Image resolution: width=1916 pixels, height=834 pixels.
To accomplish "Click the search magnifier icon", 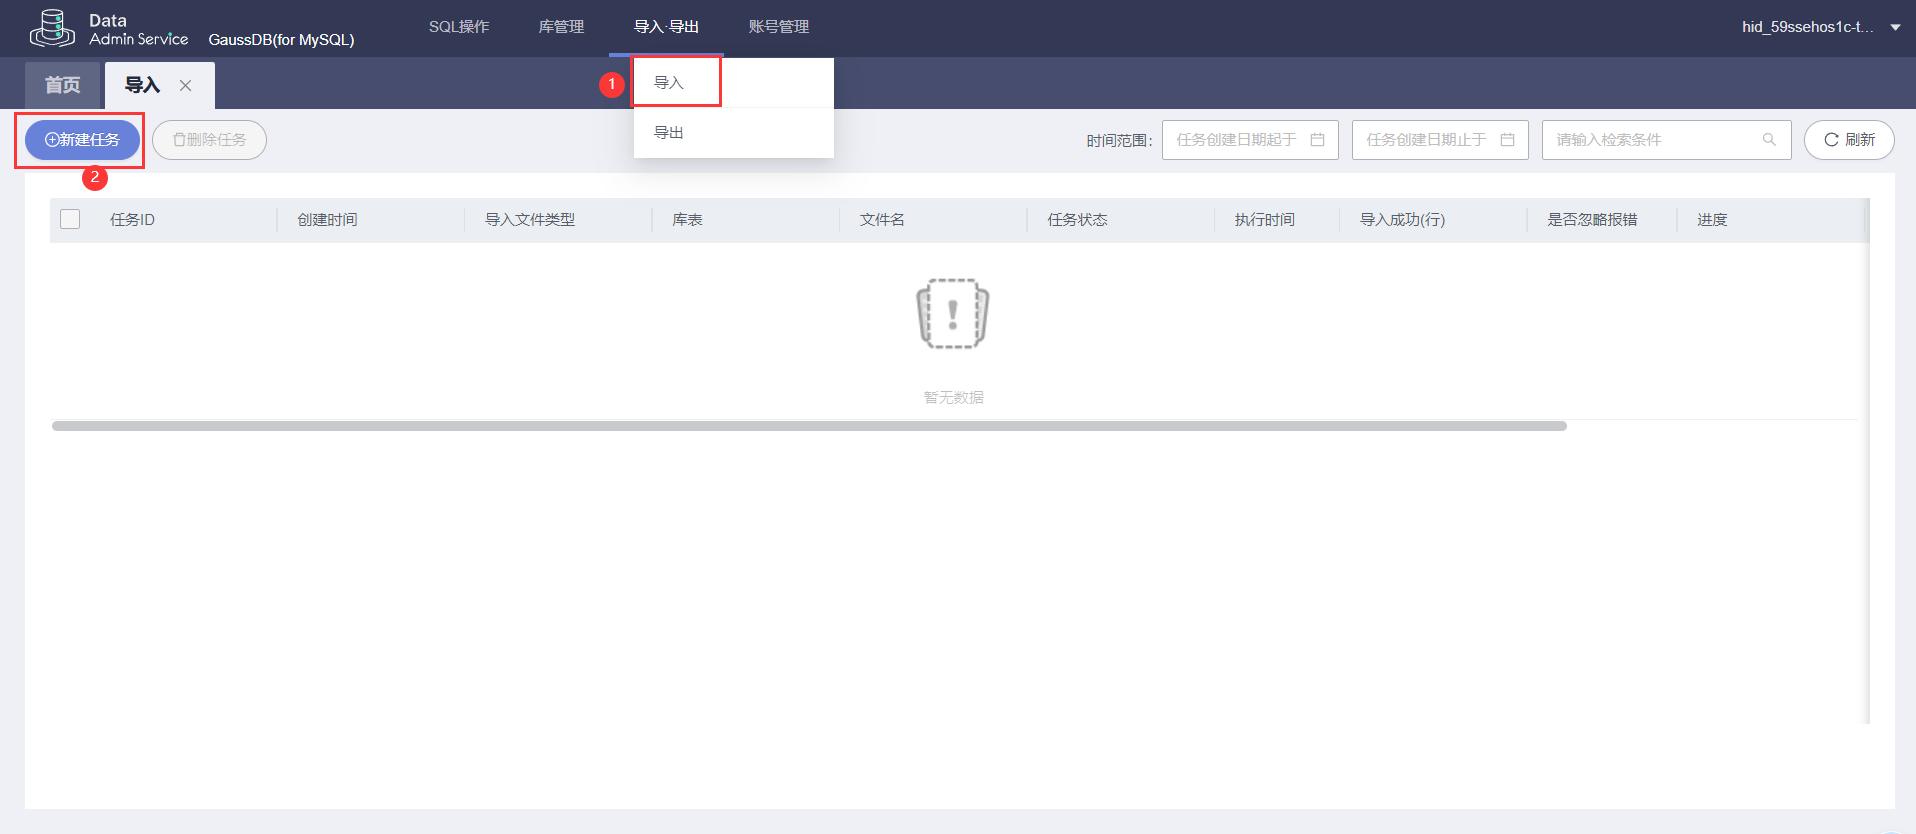I will tap(1769, 140).
